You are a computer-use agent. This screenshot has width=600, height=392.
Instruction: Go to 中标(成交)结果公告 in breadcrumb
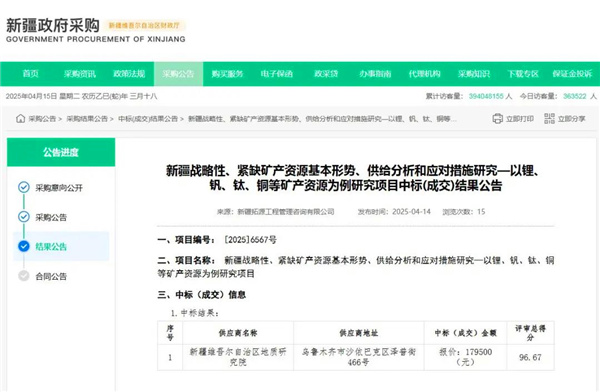(148, 119)
